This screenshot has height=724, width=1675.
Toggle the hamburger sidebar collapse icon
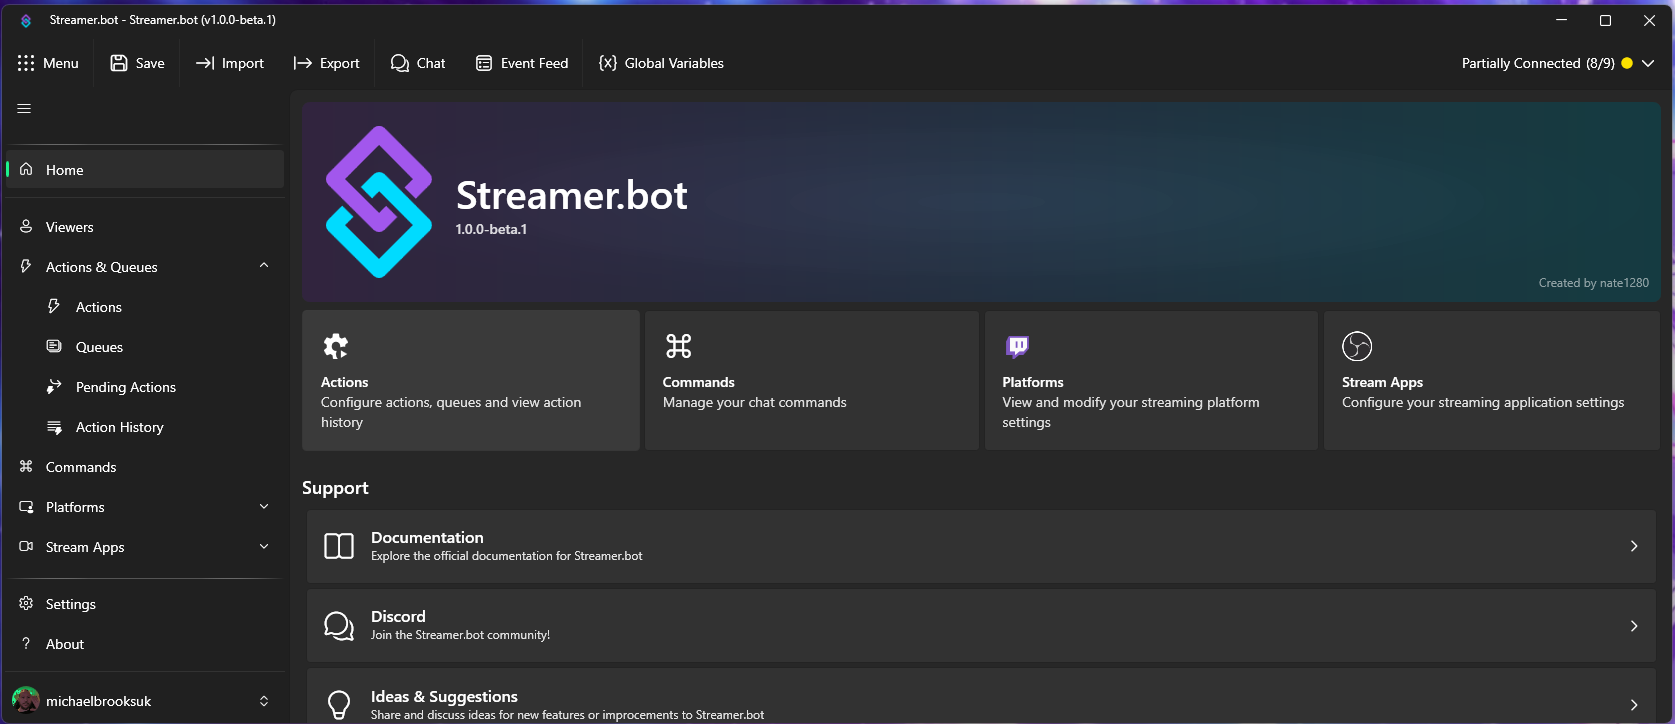pos(24,109)
